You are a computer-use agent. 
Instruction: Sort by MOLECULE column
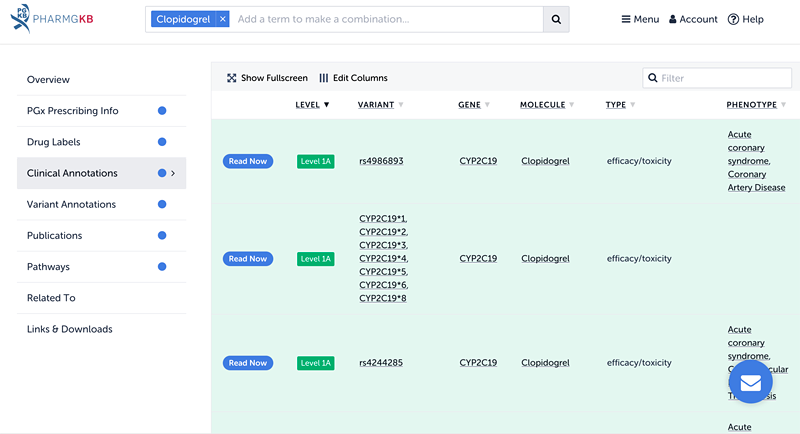coord(547,105)
